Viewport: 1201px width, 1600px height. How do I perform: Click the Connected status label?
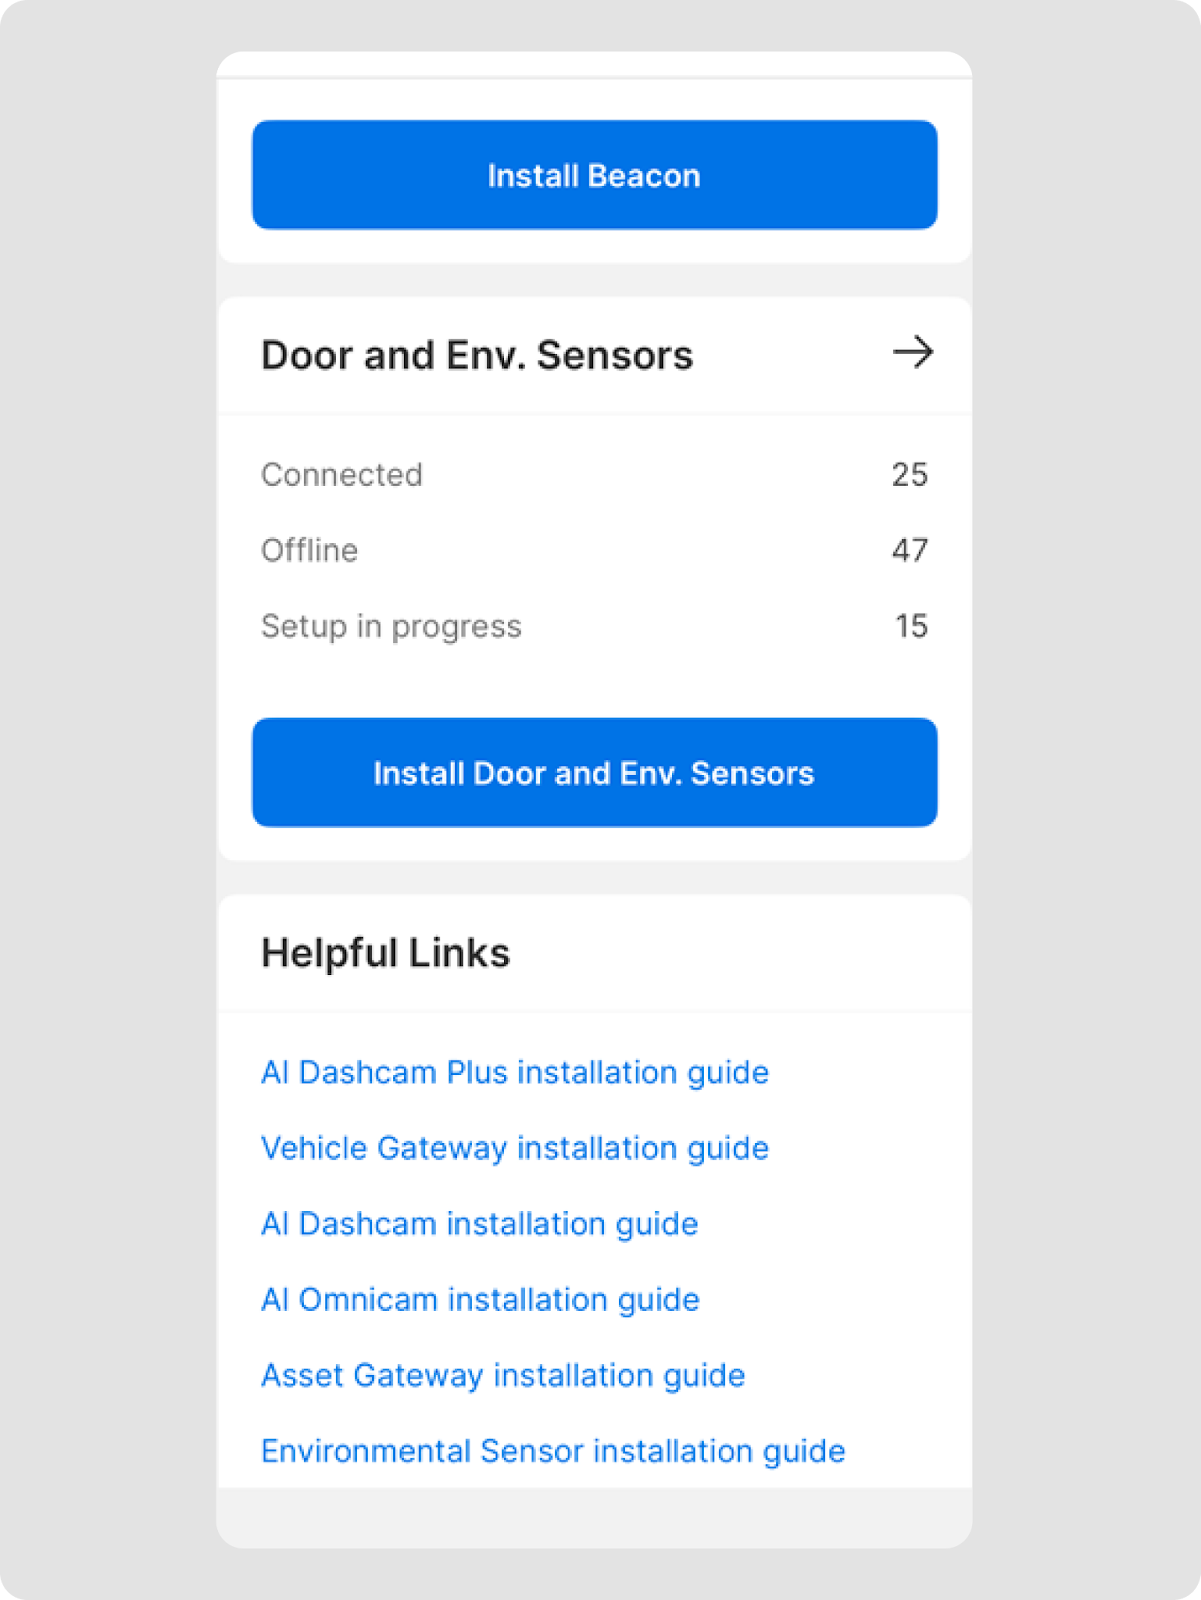(x=342, y=475)
